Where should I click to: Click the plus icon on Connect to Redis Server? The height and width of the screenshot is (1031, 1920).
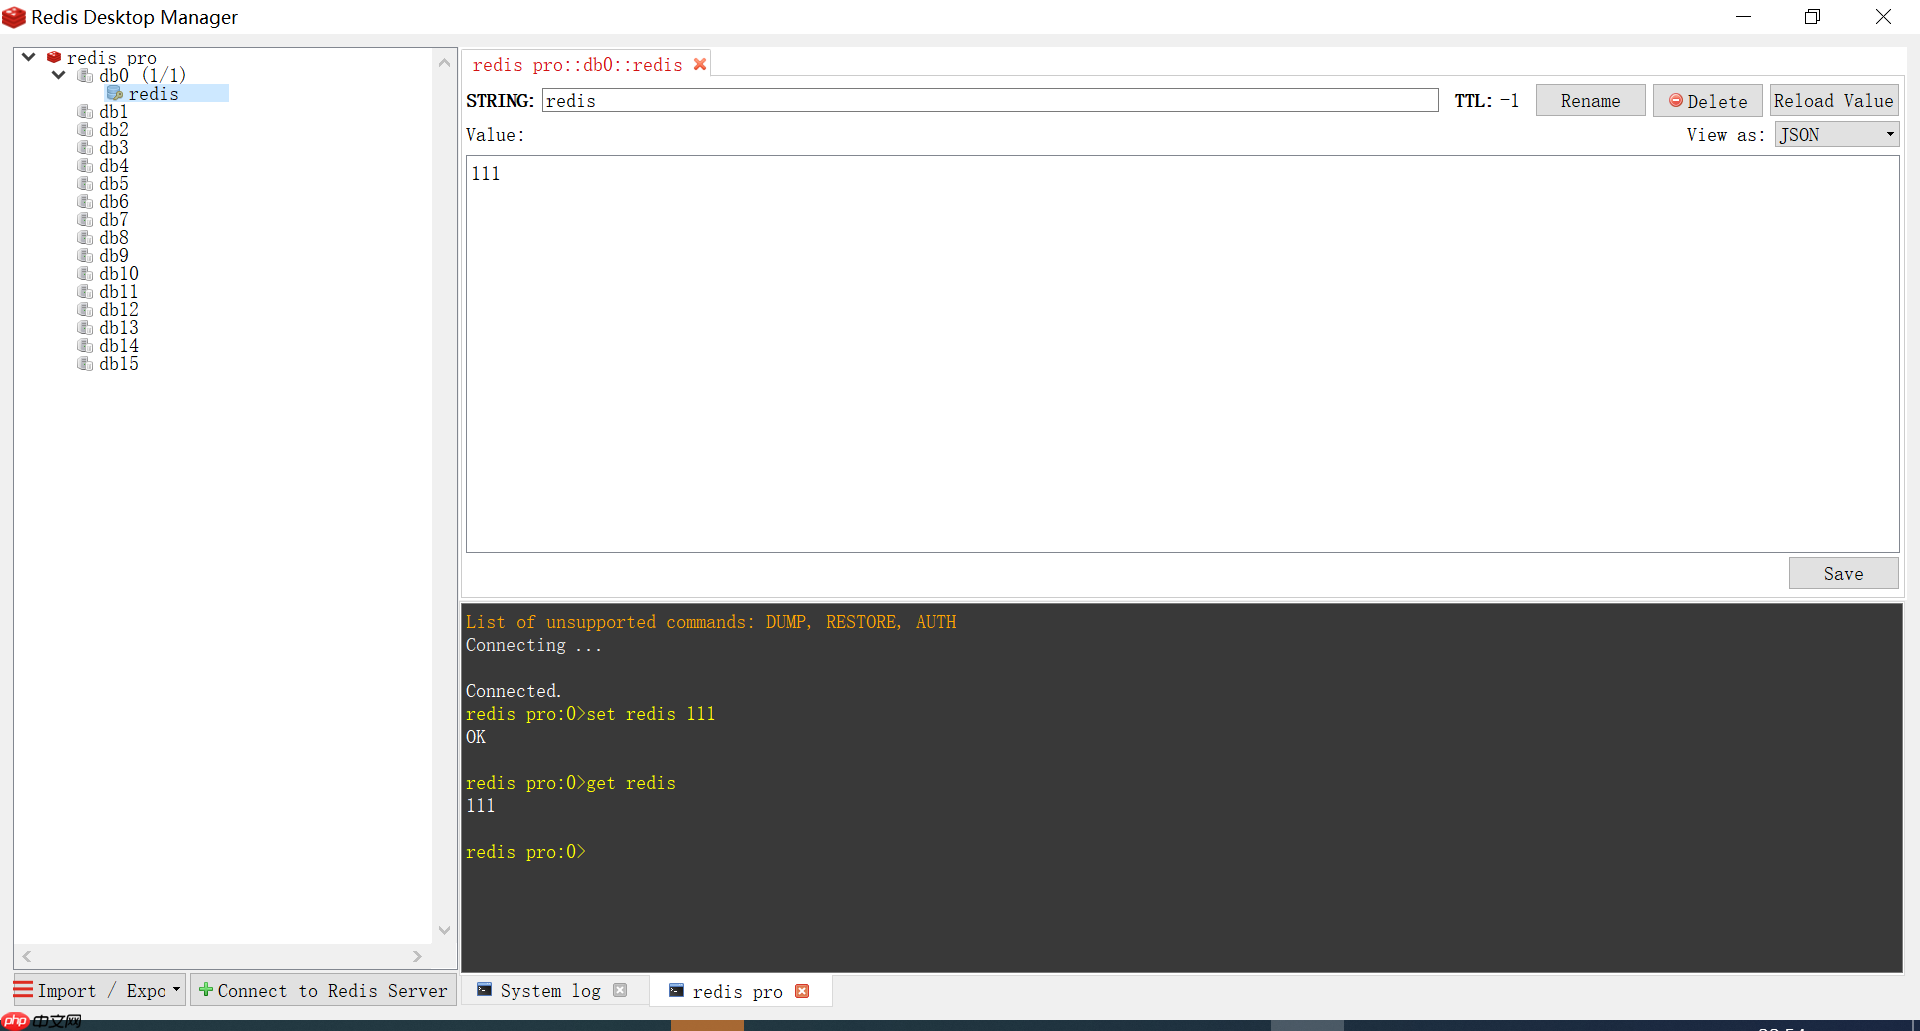pos(205,990)
